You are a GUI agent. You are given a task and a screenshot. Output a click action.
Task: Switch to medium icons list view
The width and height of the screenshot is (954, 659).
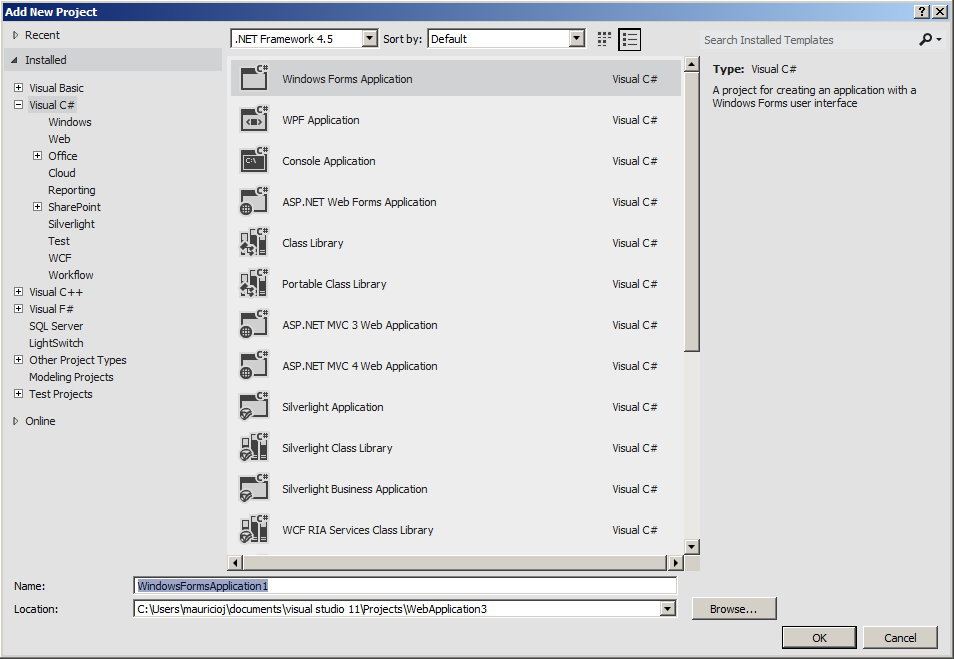click(629, 40)
